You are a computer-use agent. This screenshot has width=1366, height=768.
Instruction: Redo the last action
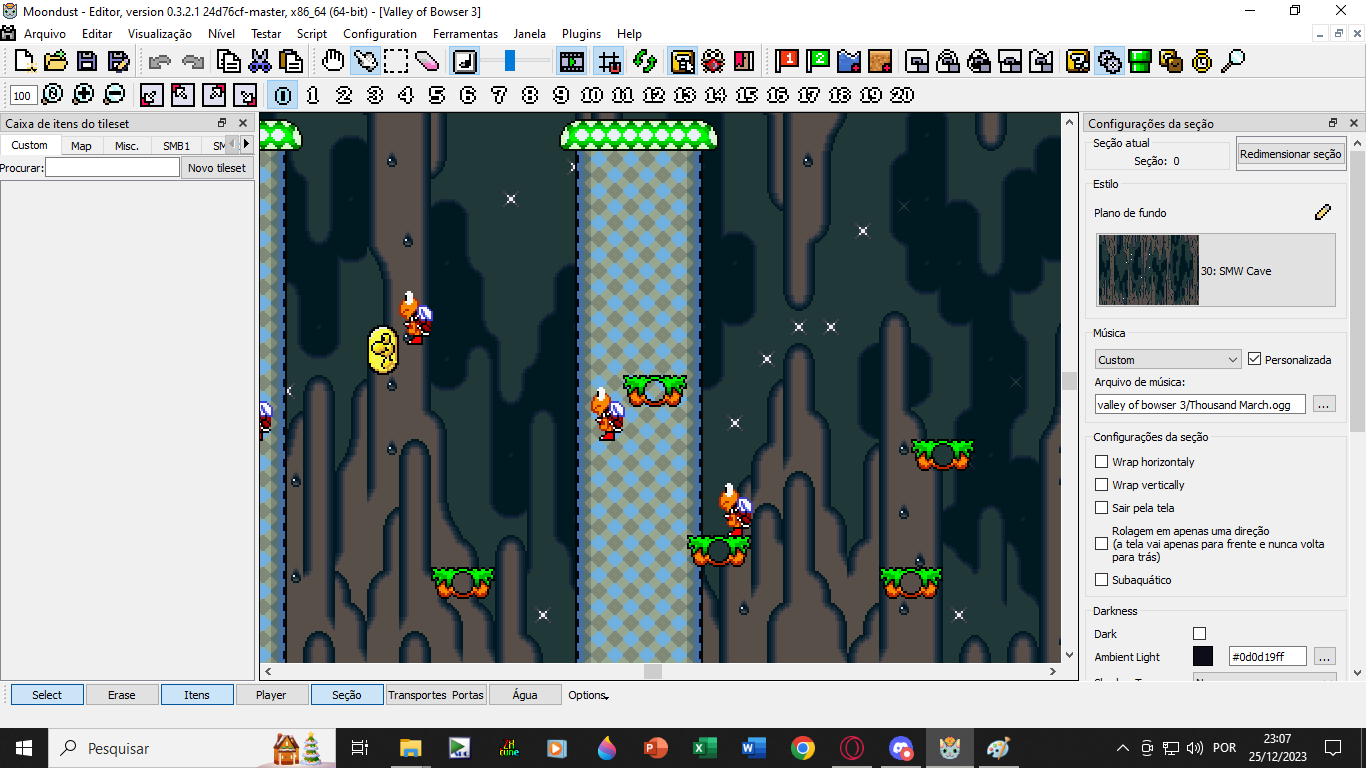tap(192, 61)
